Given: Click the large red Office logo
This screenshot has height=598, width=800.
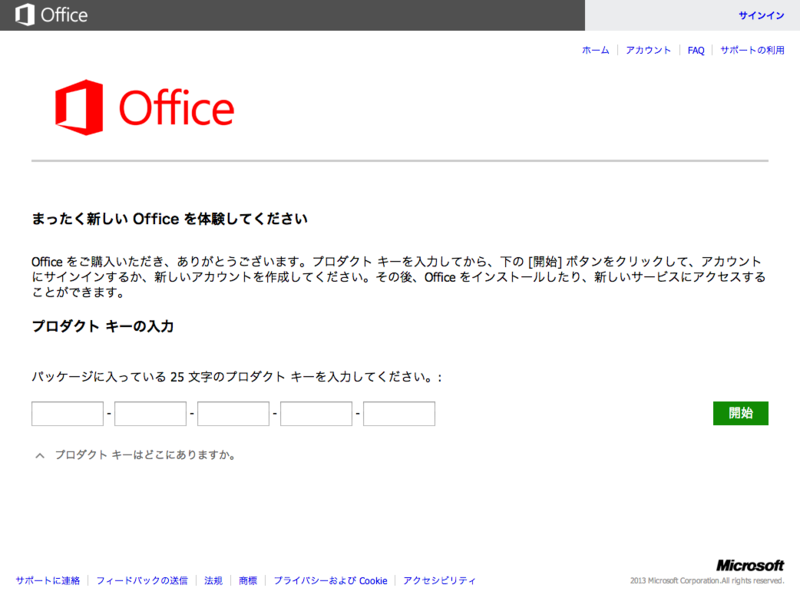Looking at the screenshot, I should click(144, 107).
